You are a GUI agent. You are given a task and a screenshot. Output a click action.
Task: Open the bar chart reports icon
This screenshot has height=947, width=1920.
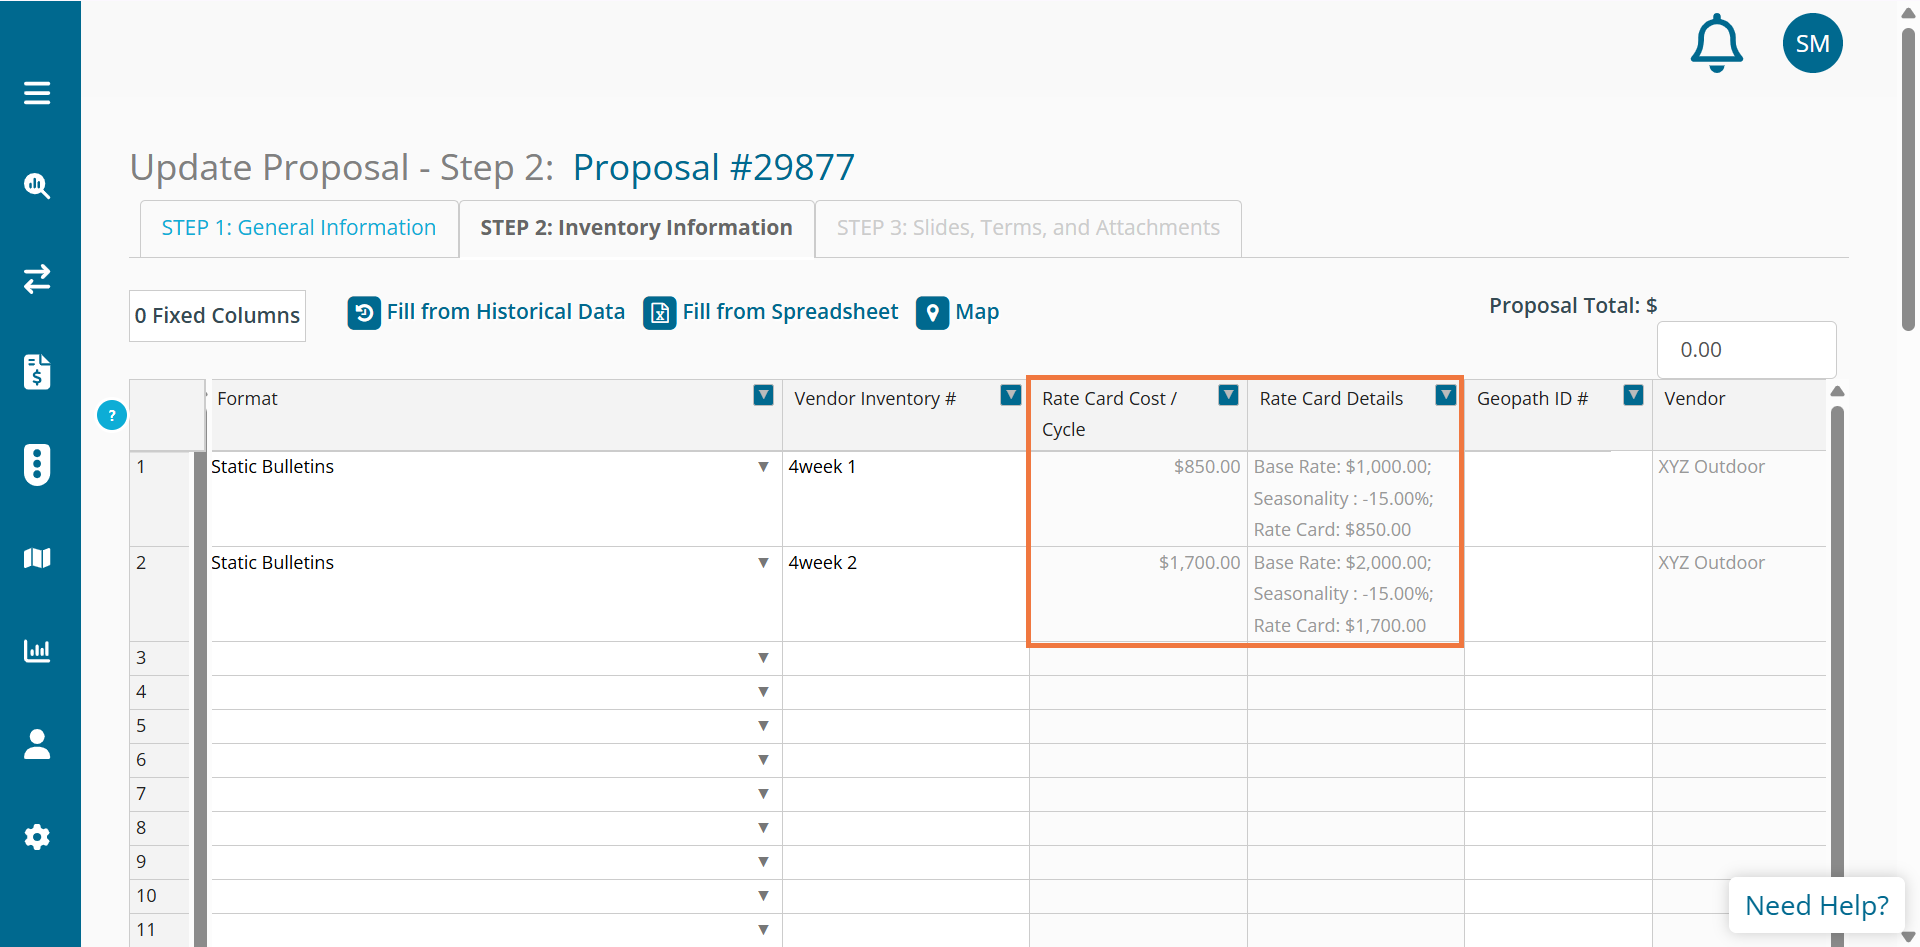pos(37,651)
